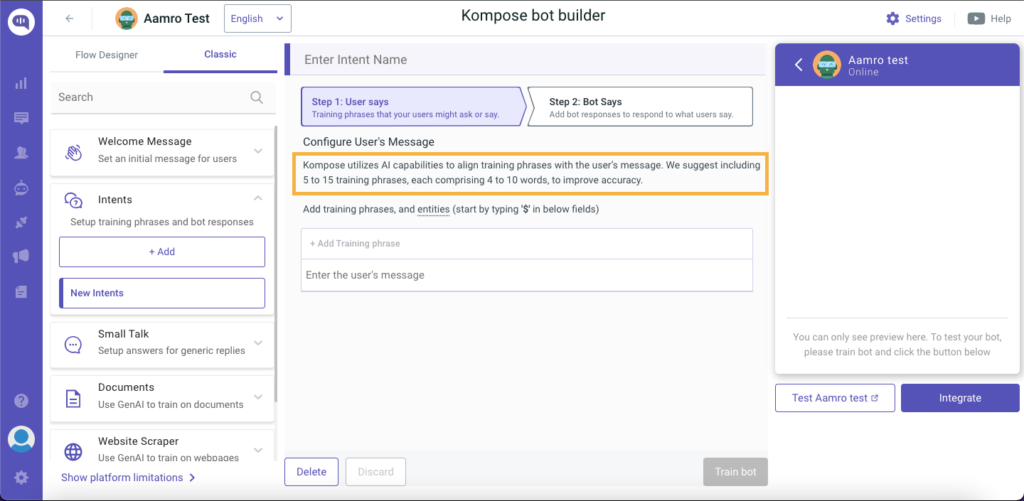The height and width of the screenshot is (501, 1024).
Task: Switch to the Flow Designer tab
Action: pos(106,55)
